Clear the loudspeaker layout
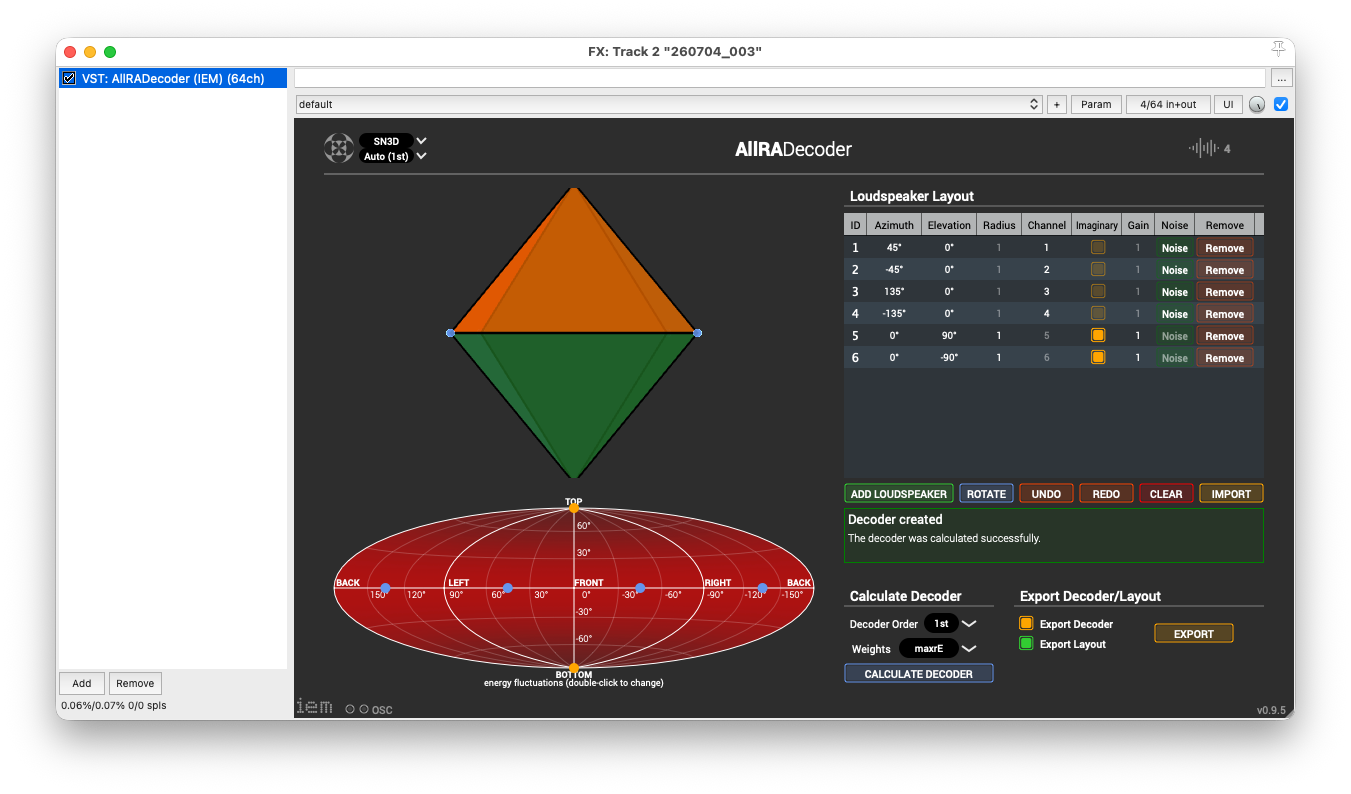This screenshot has width=1351, height=794. tap(1166, 494)
